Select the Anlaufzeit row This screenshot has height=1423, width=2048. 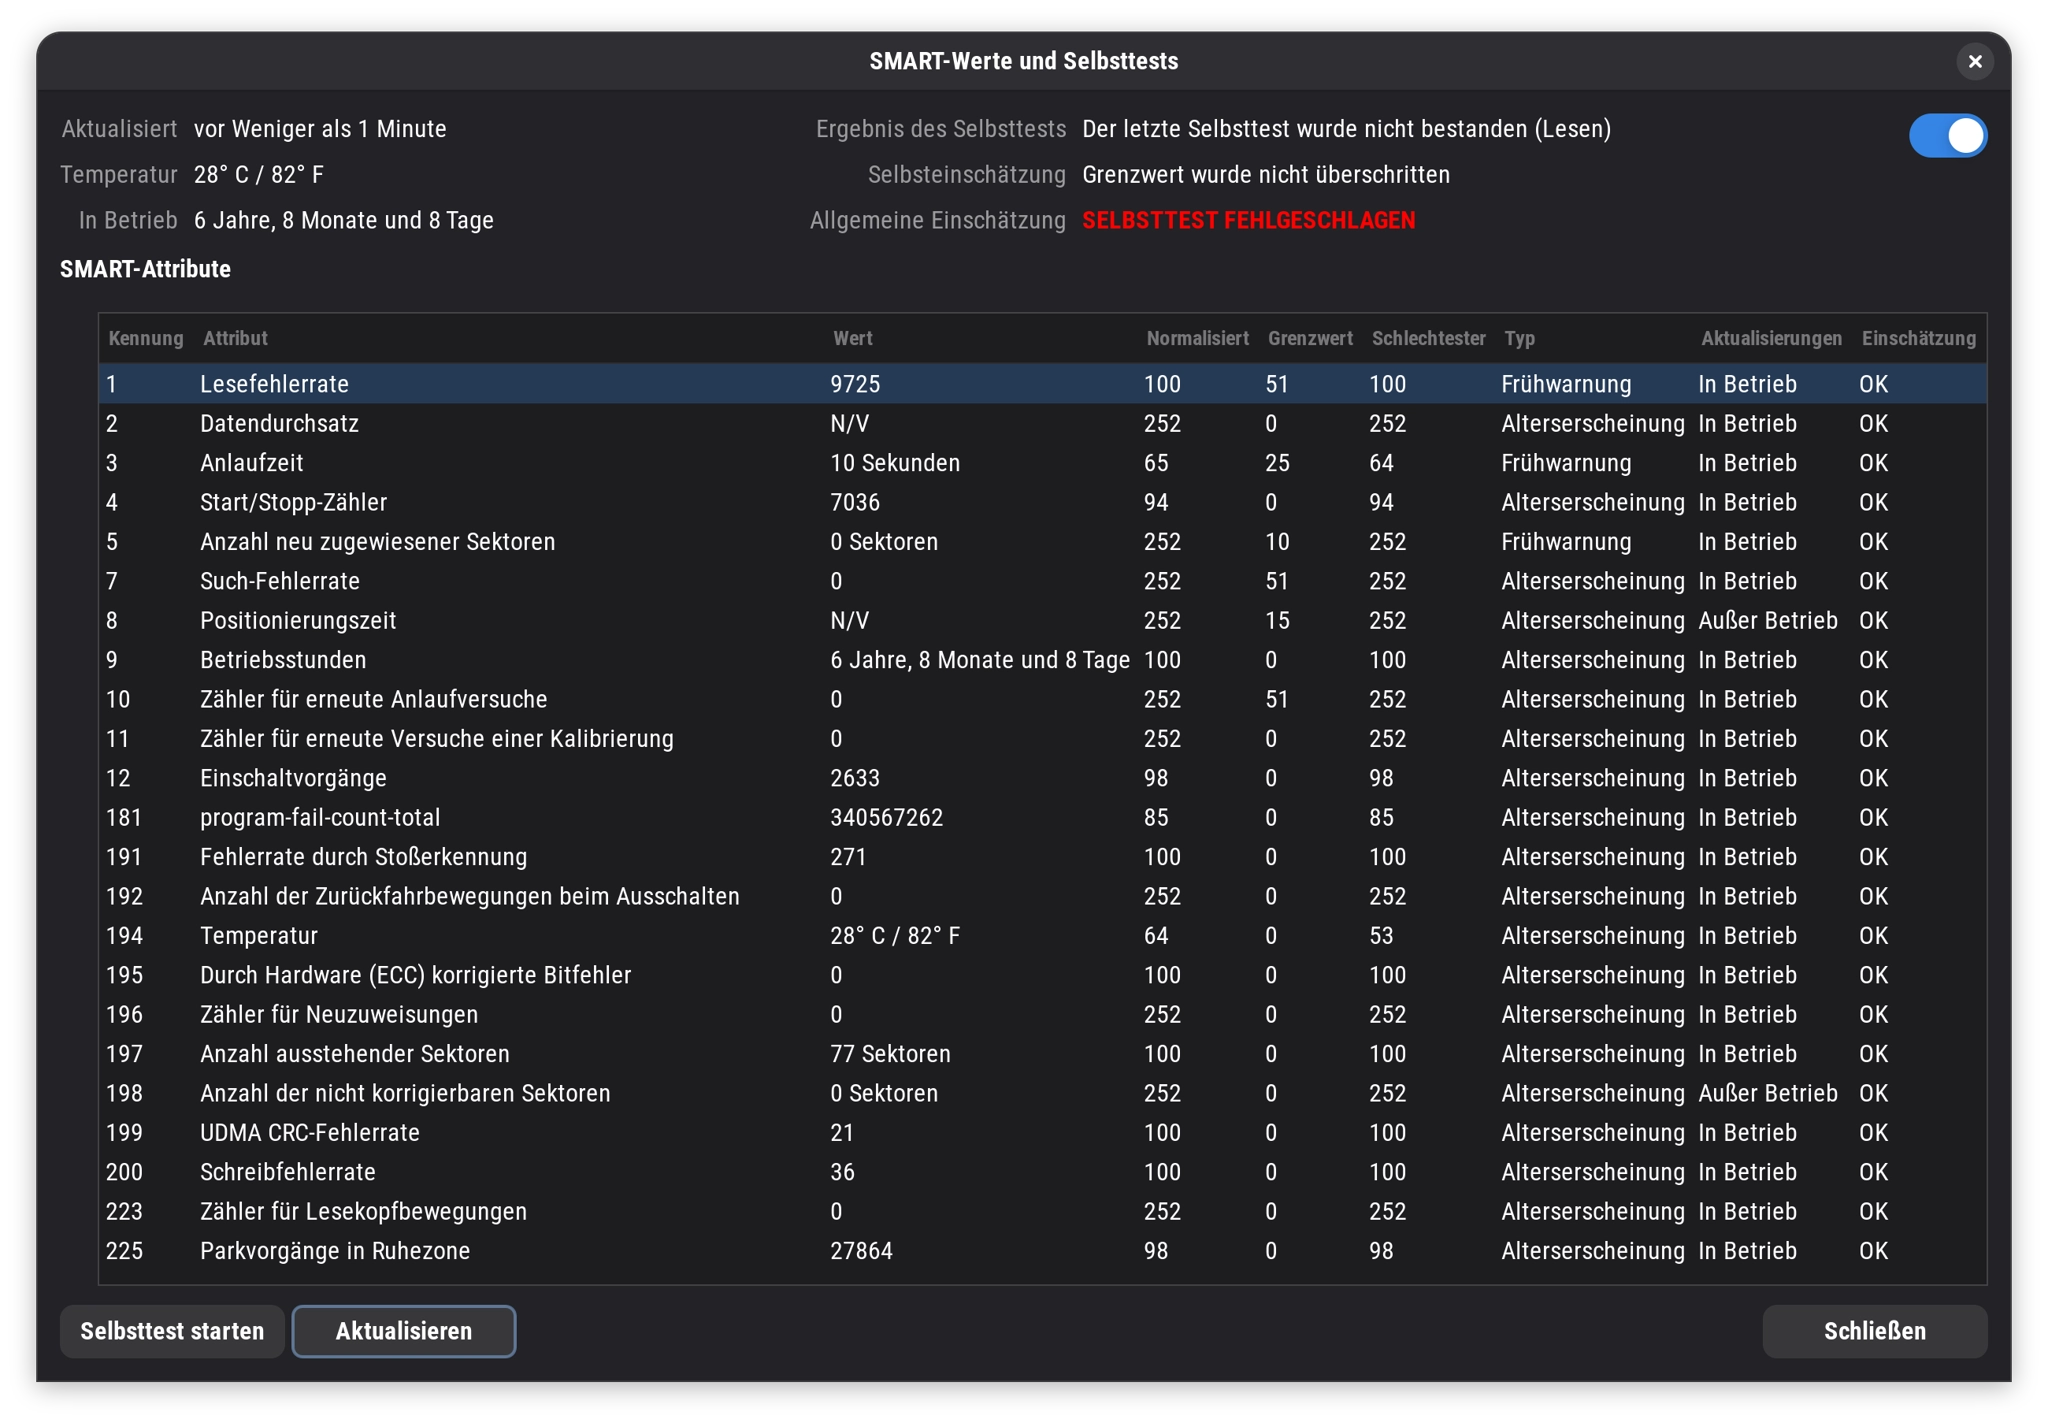pyautogui.click(x=1042, y=463)
